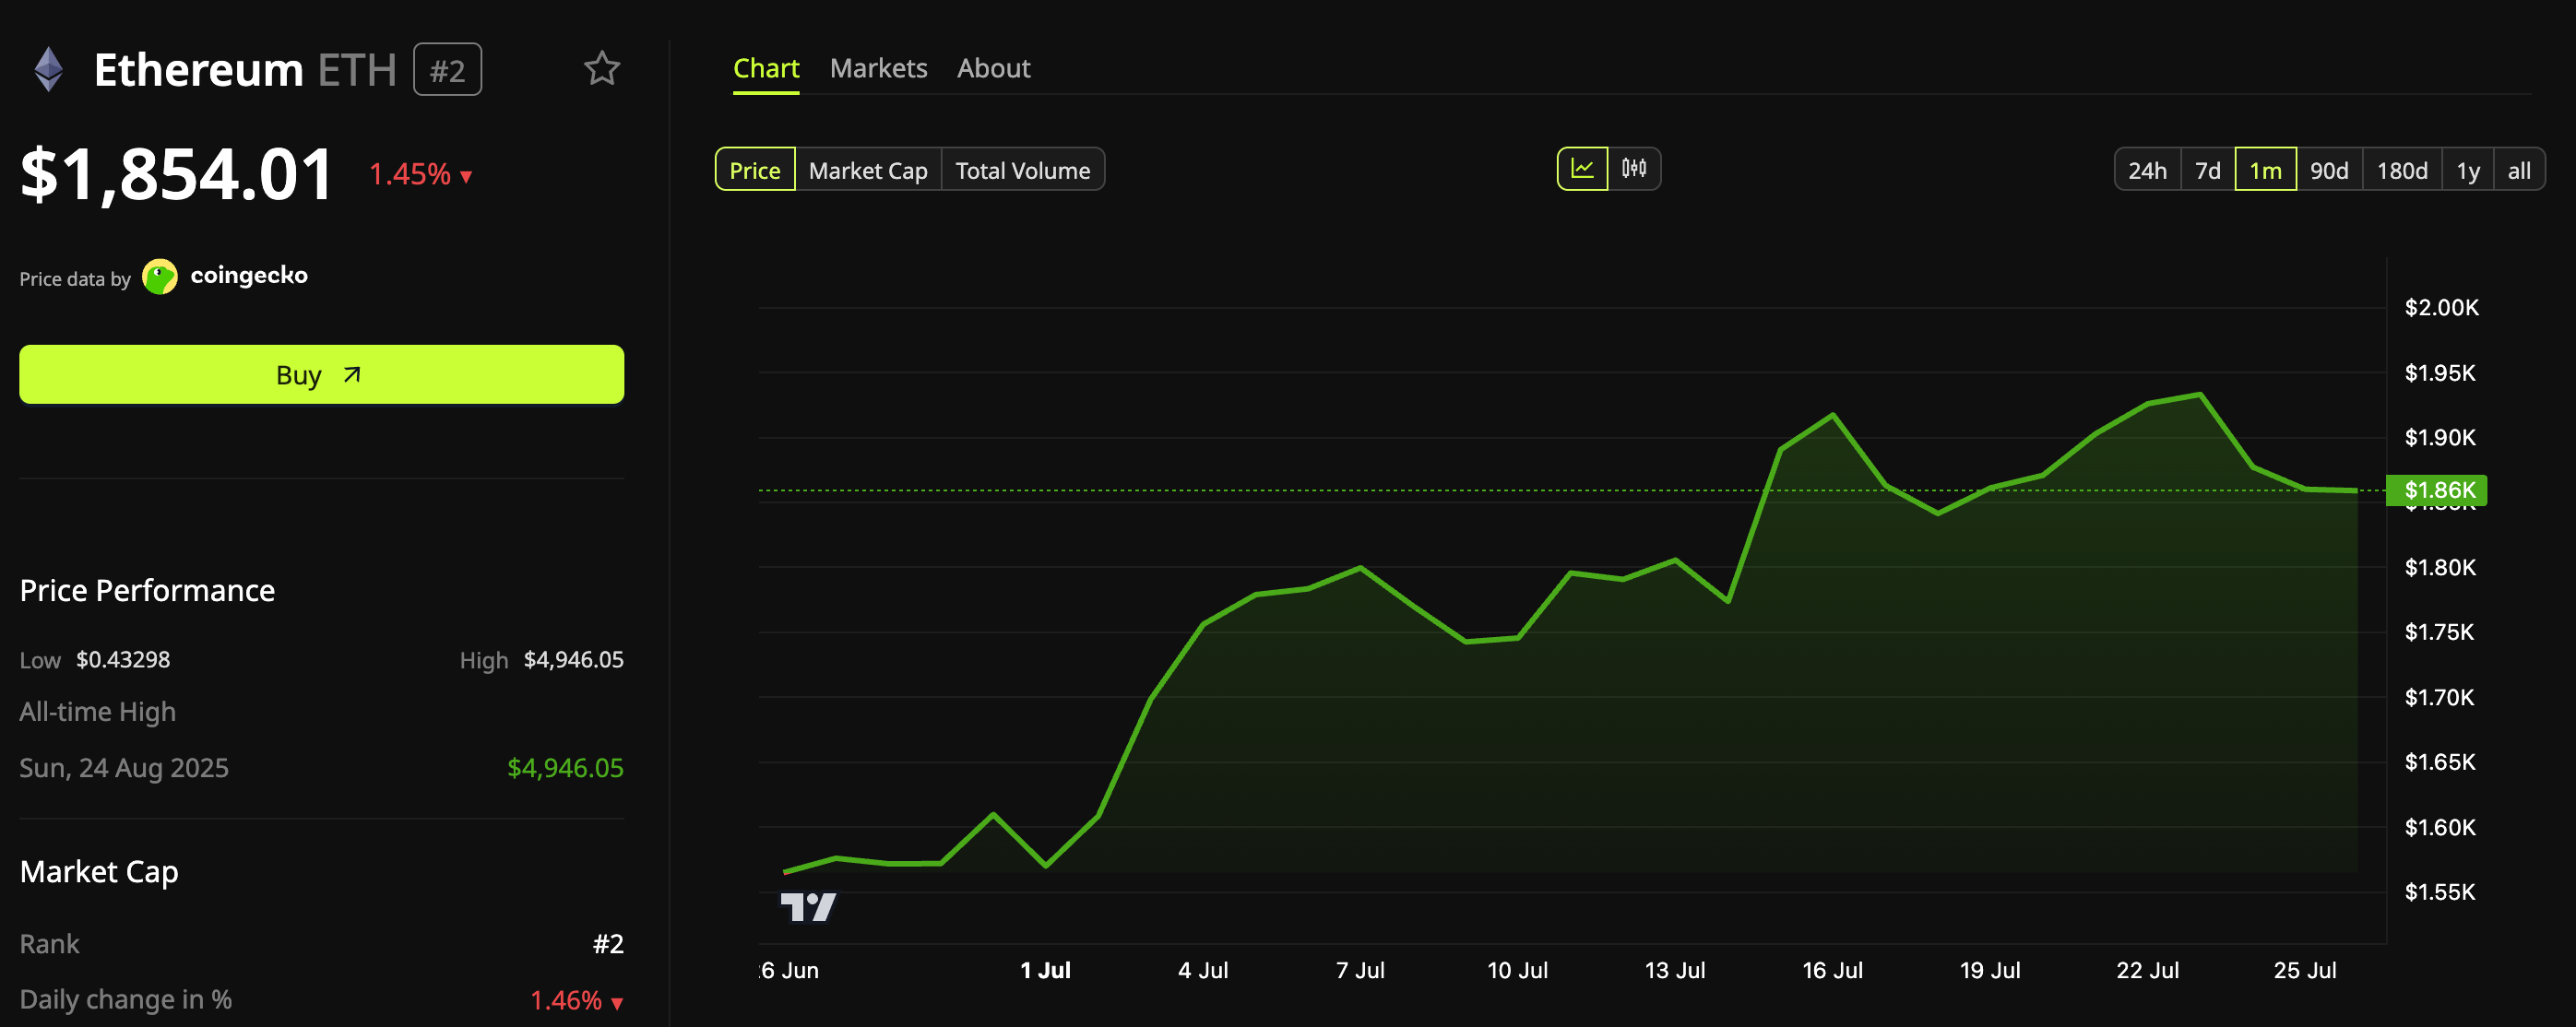Click the 1.45% price change indicator
The width and height of the screenshot is (2576, 1027).
pos(420,174)
